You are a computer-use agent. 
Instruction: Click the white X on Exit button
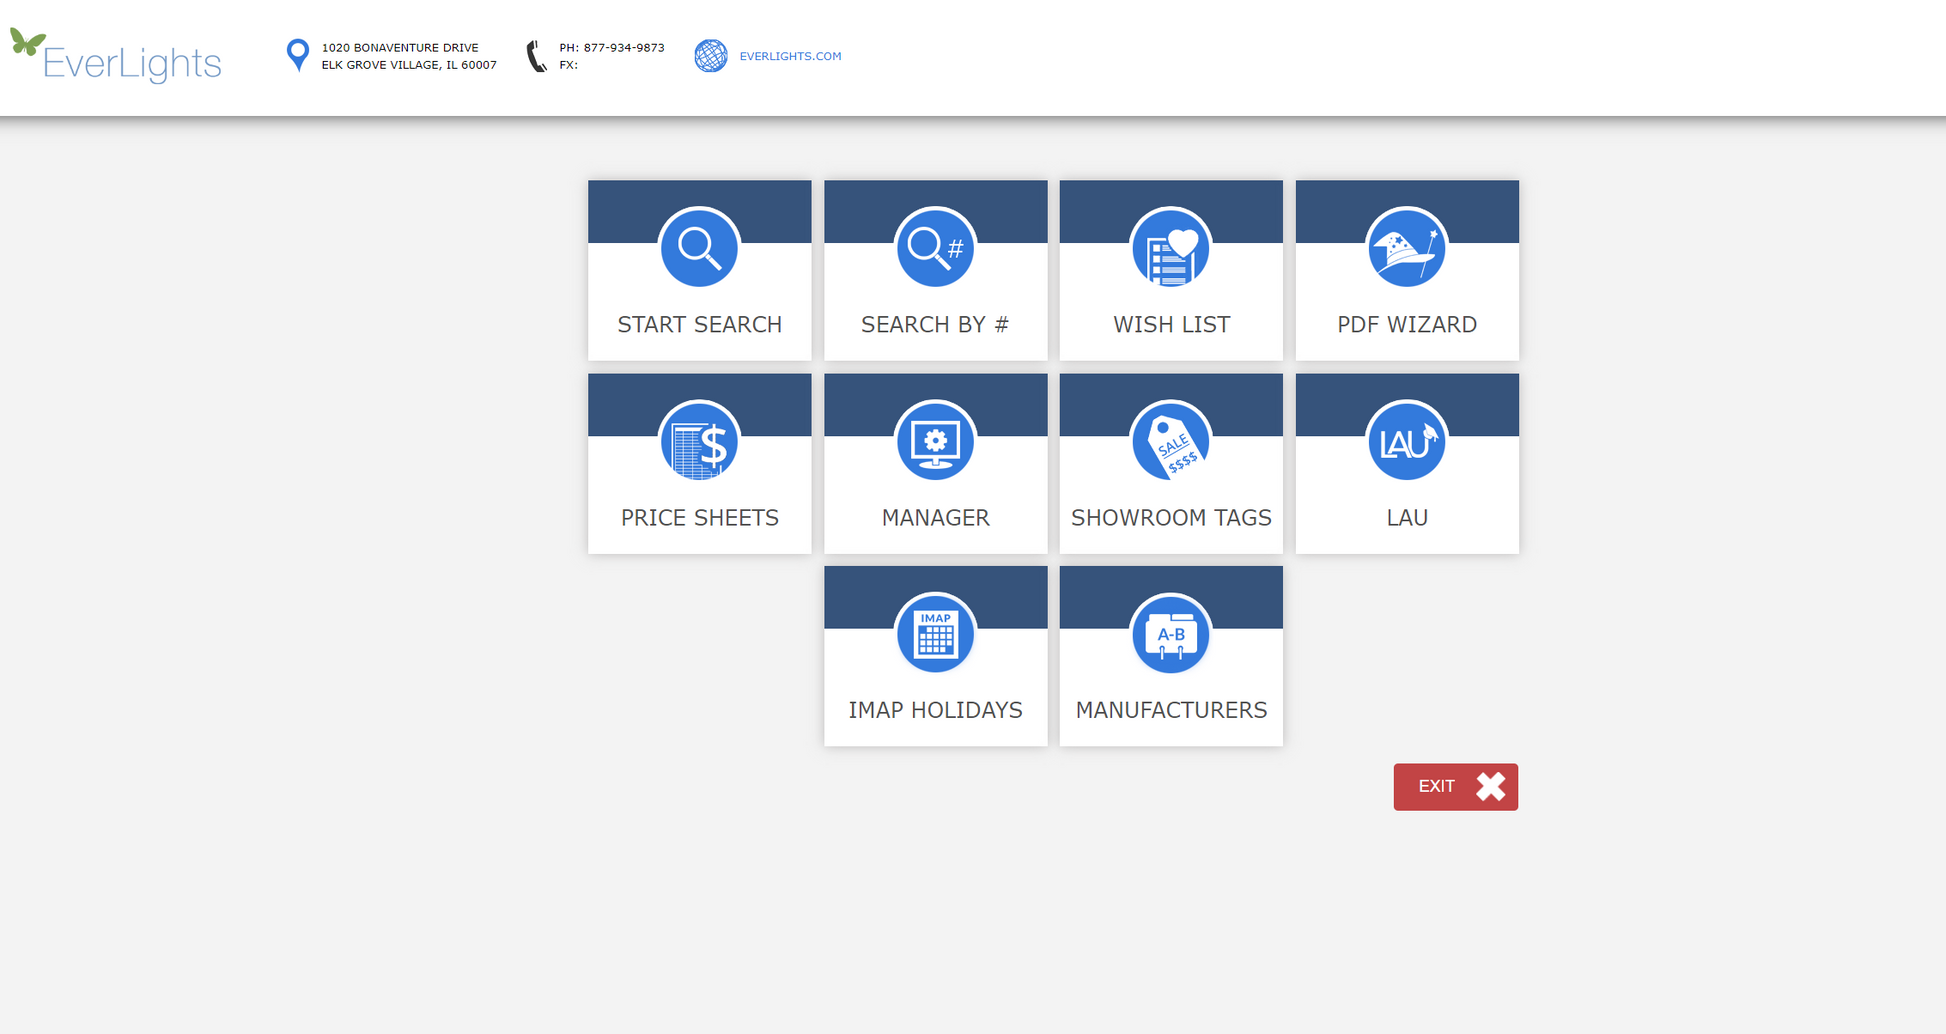(1491, 787)
